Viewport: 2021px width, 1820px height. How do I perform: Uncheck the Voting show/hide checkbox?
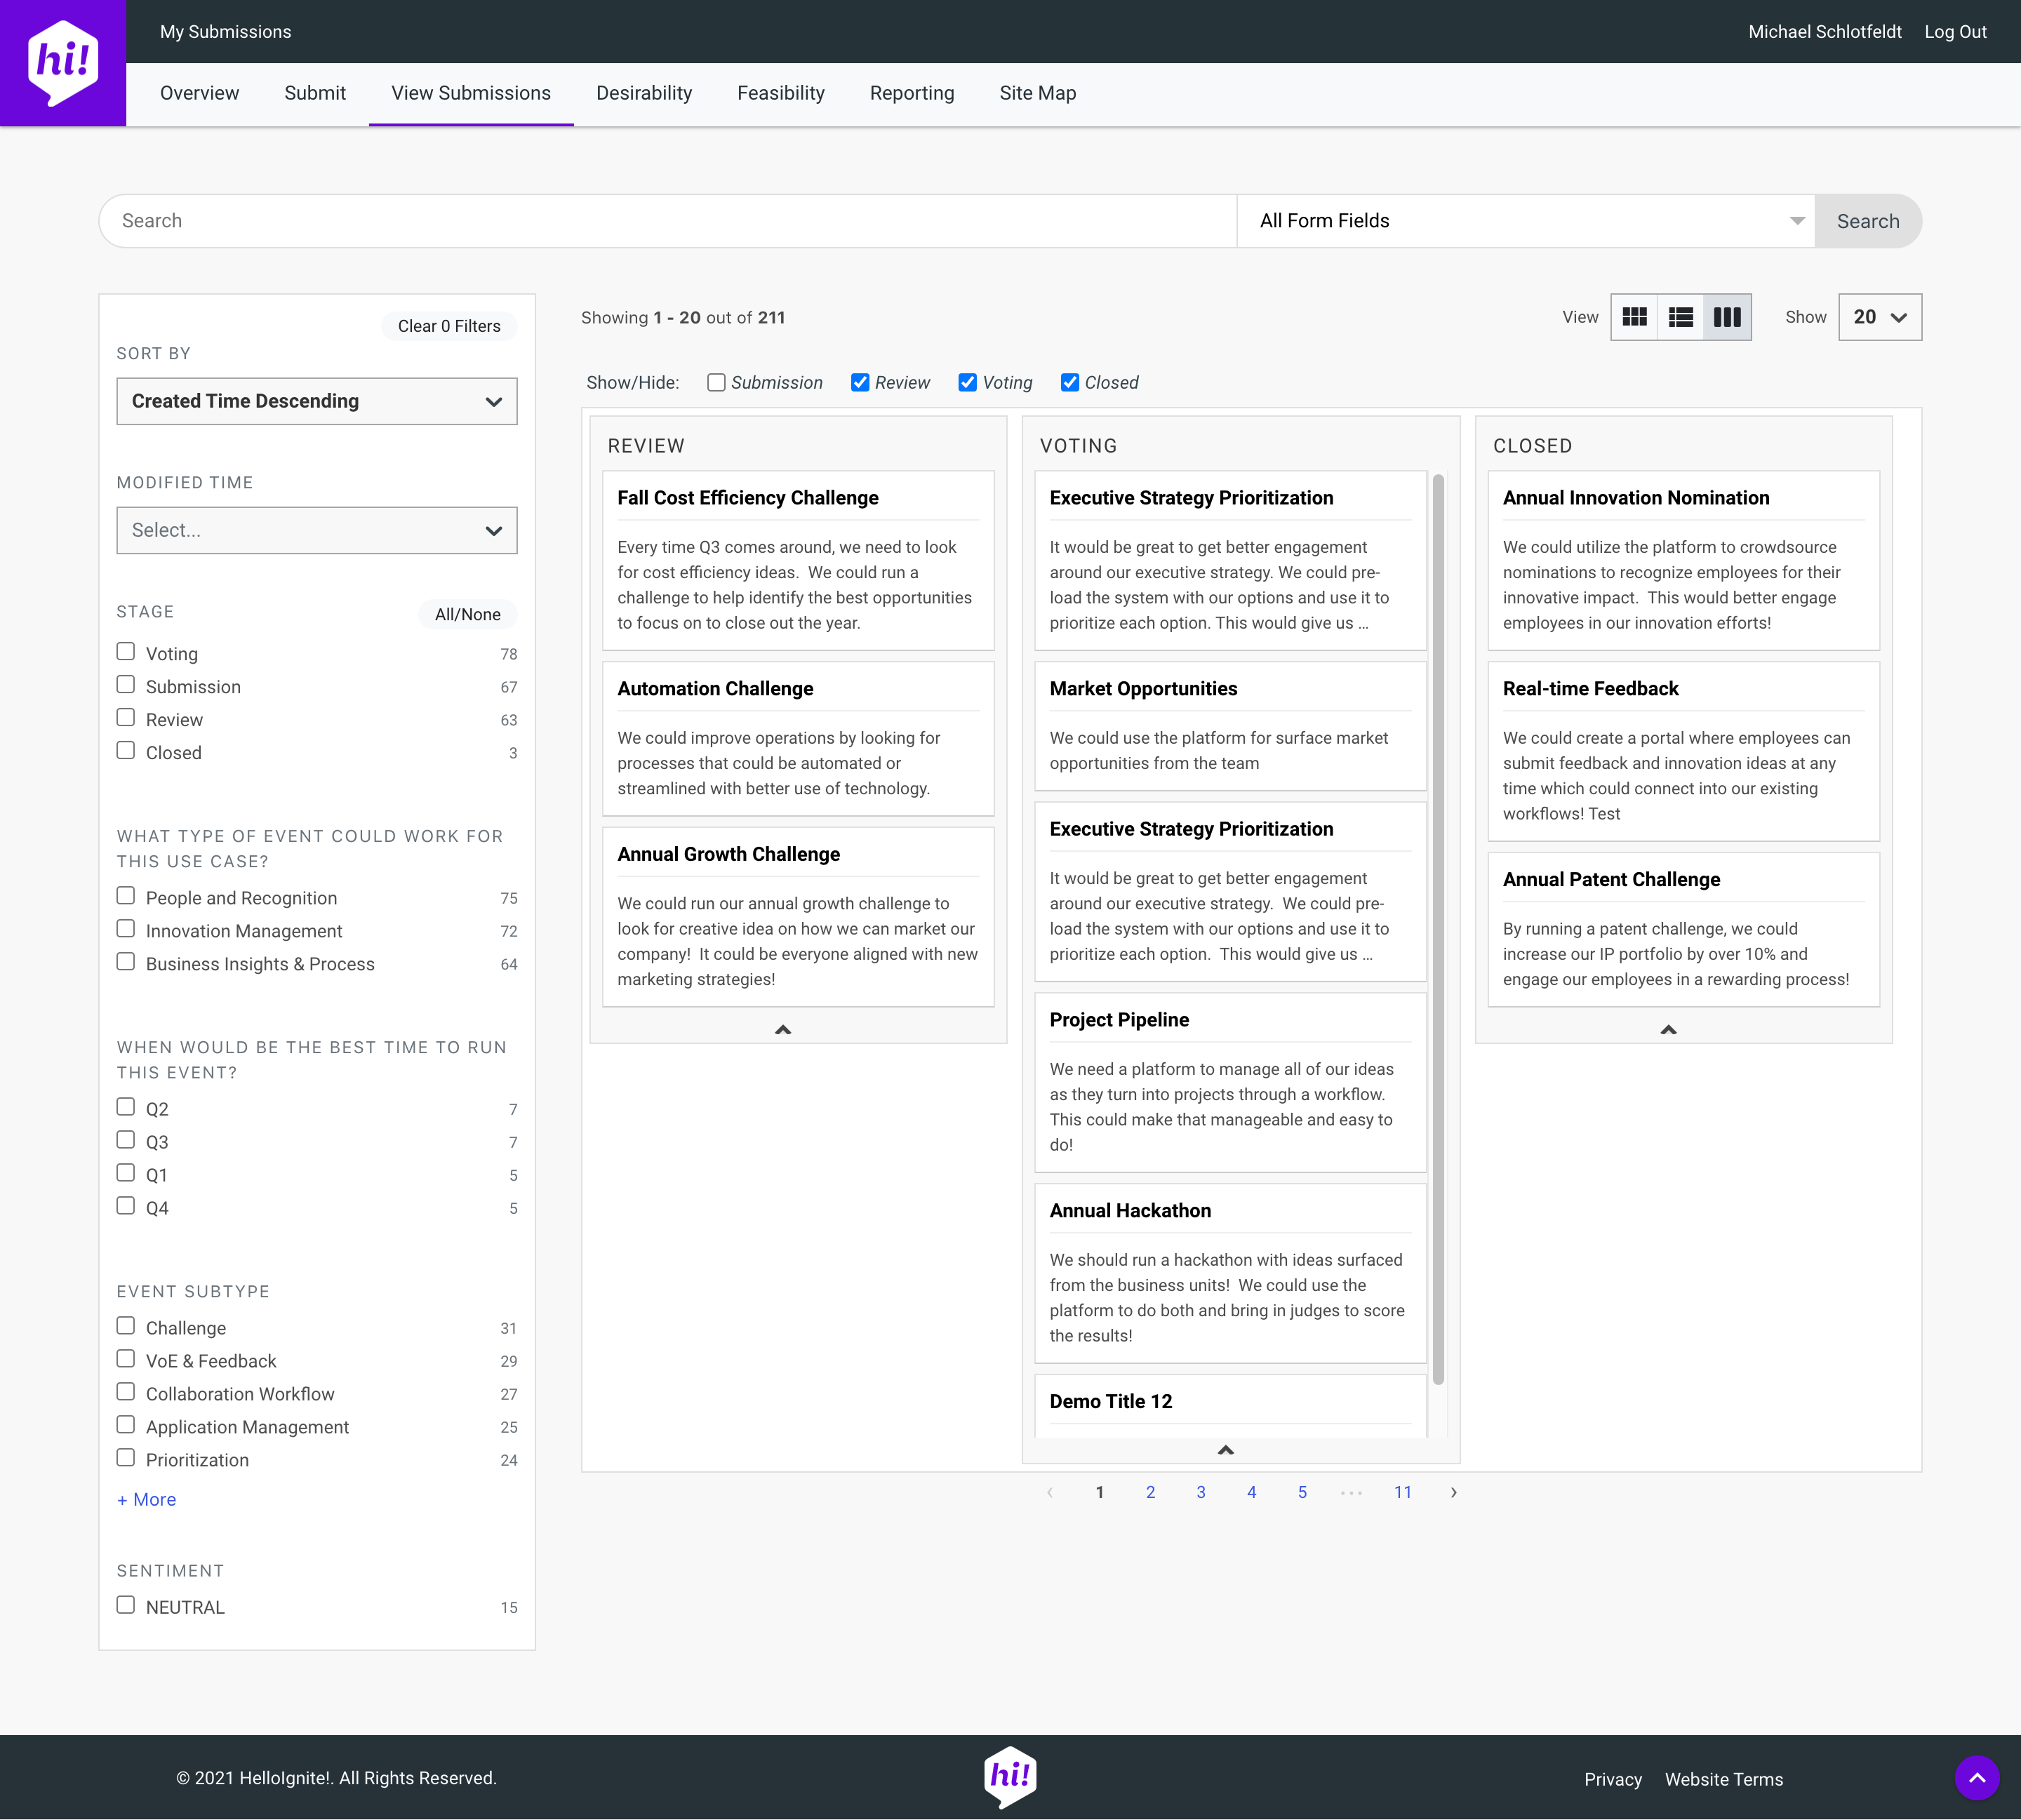(x=967, y=382)
